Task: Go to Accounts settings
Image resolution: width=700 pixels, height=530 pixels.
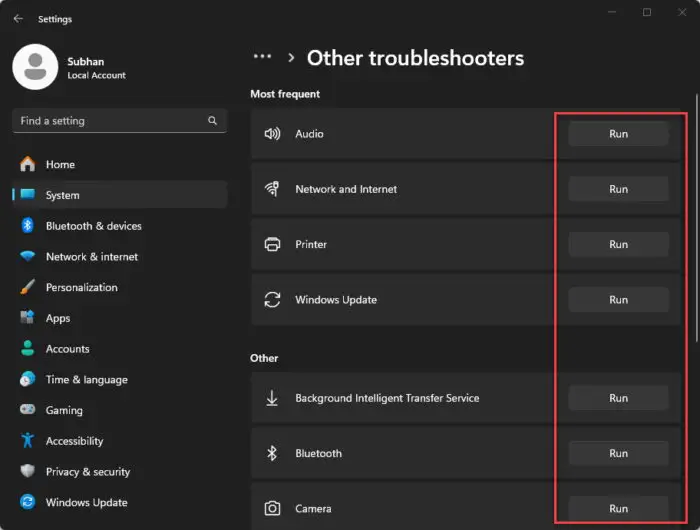Action: [120, 348]
